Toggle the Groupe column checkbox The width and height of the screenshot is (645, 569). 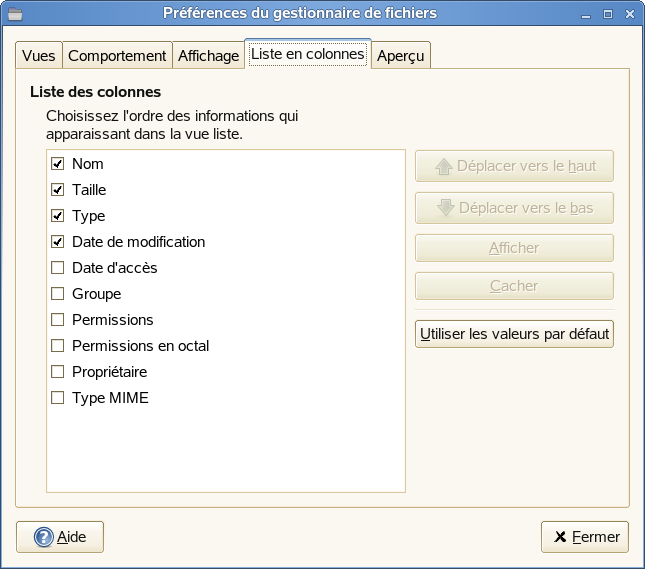click(57, 294)
